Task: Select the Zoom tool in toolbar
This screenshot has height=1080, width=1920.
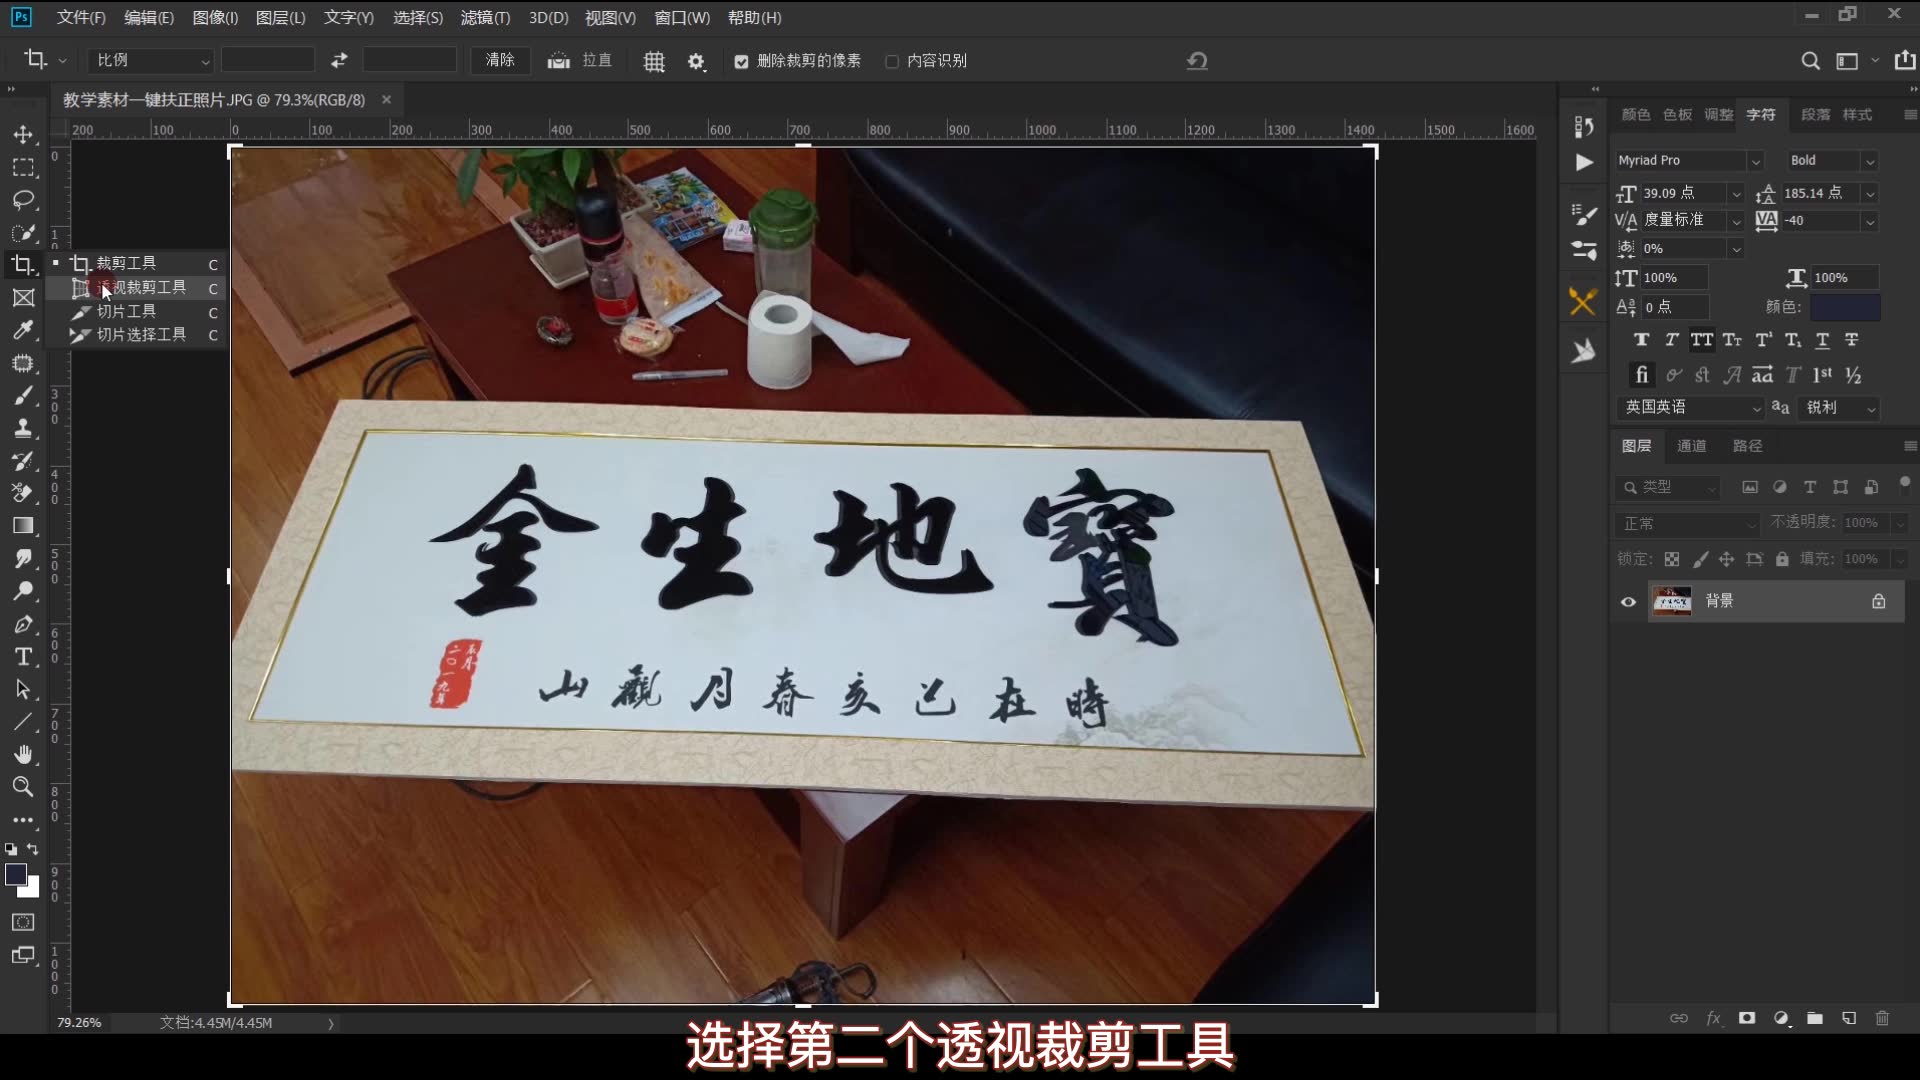Action: [23, 787]
